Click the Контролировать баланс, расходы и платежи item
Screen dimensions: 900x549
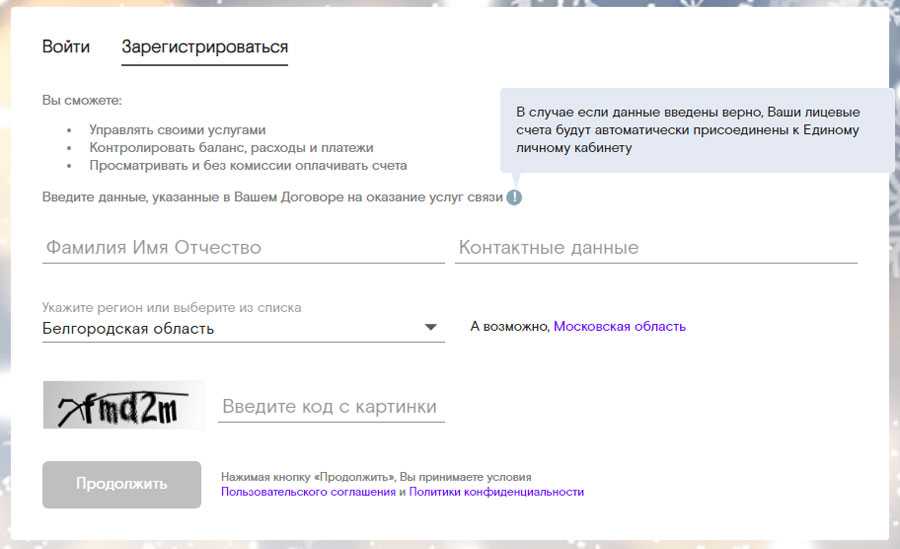pos(230,148)
